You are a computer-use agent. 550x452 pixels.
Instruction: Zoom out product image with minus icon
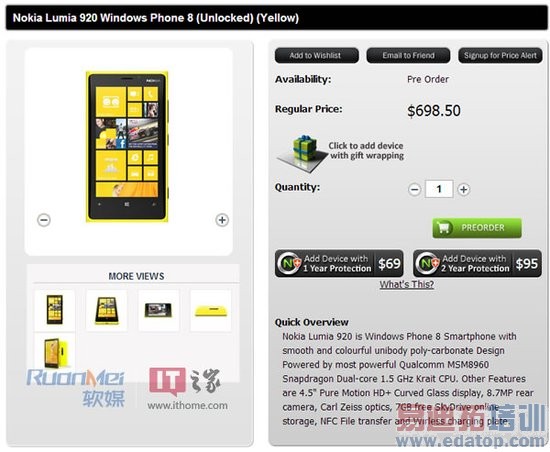44,220
